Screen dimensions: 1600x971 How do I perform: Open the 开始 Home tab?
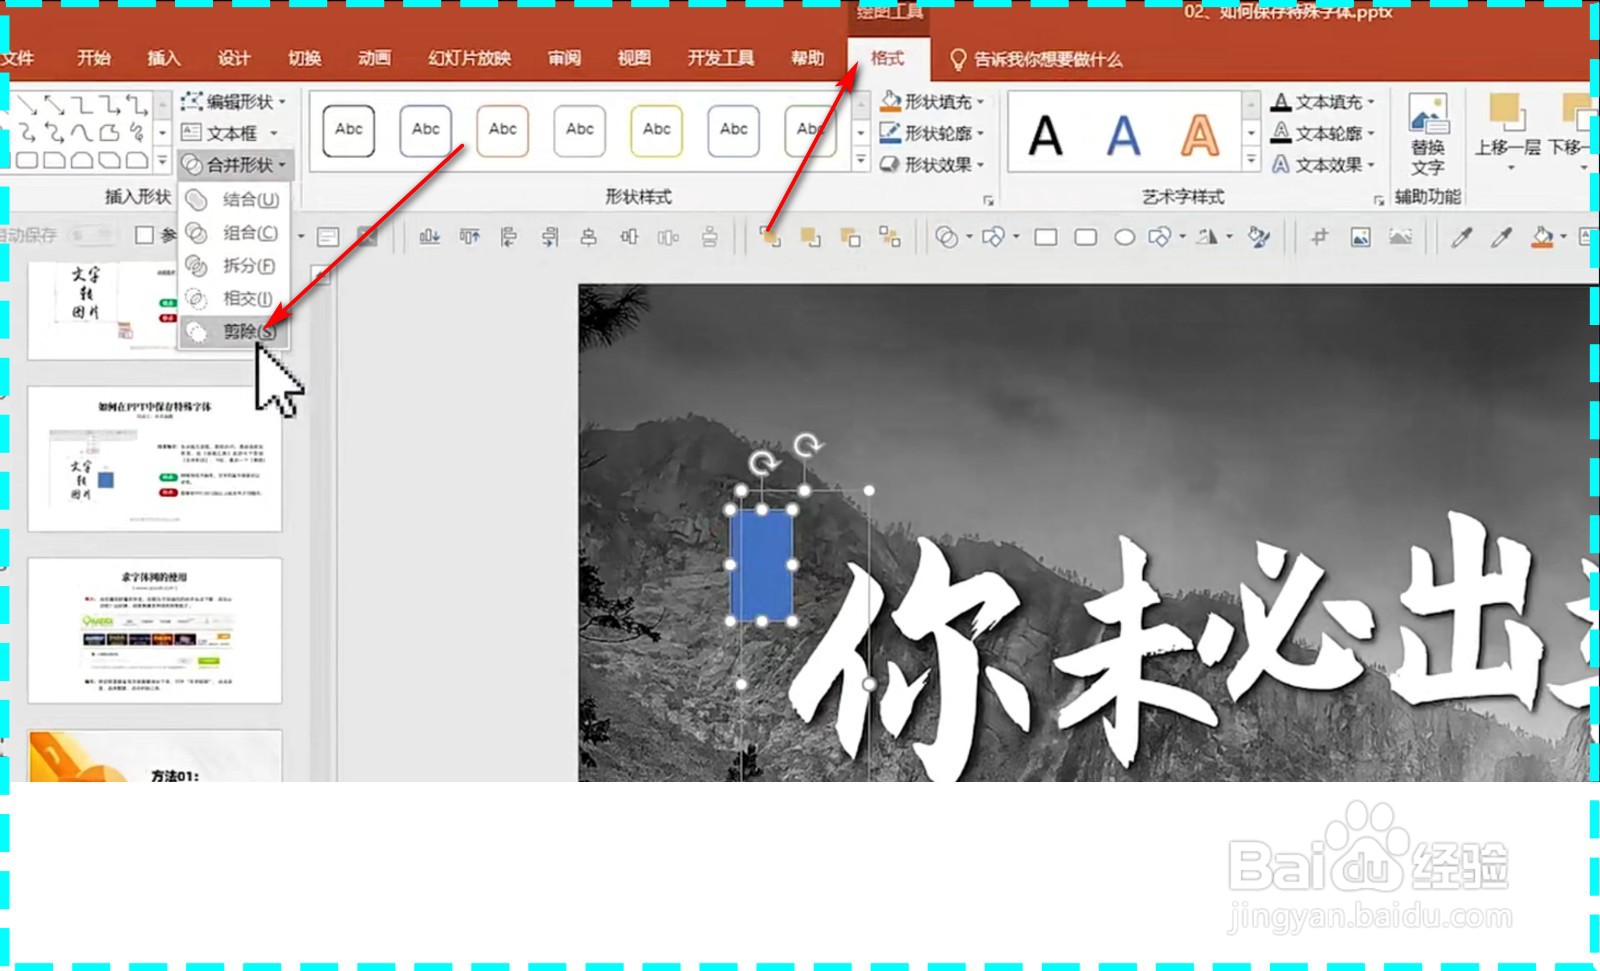[93, 58]
